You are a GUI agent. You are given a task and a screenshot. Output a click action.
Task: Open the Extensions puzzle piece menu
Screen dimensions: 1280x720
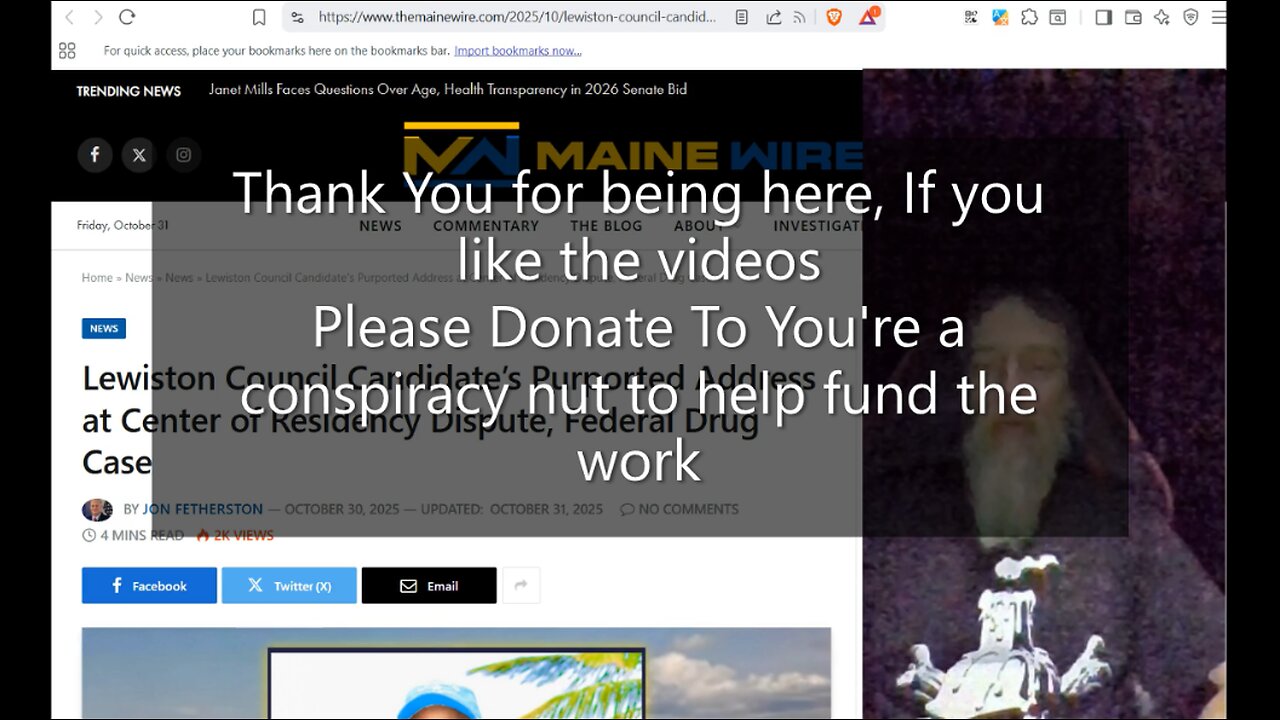tap(1029, 17)
